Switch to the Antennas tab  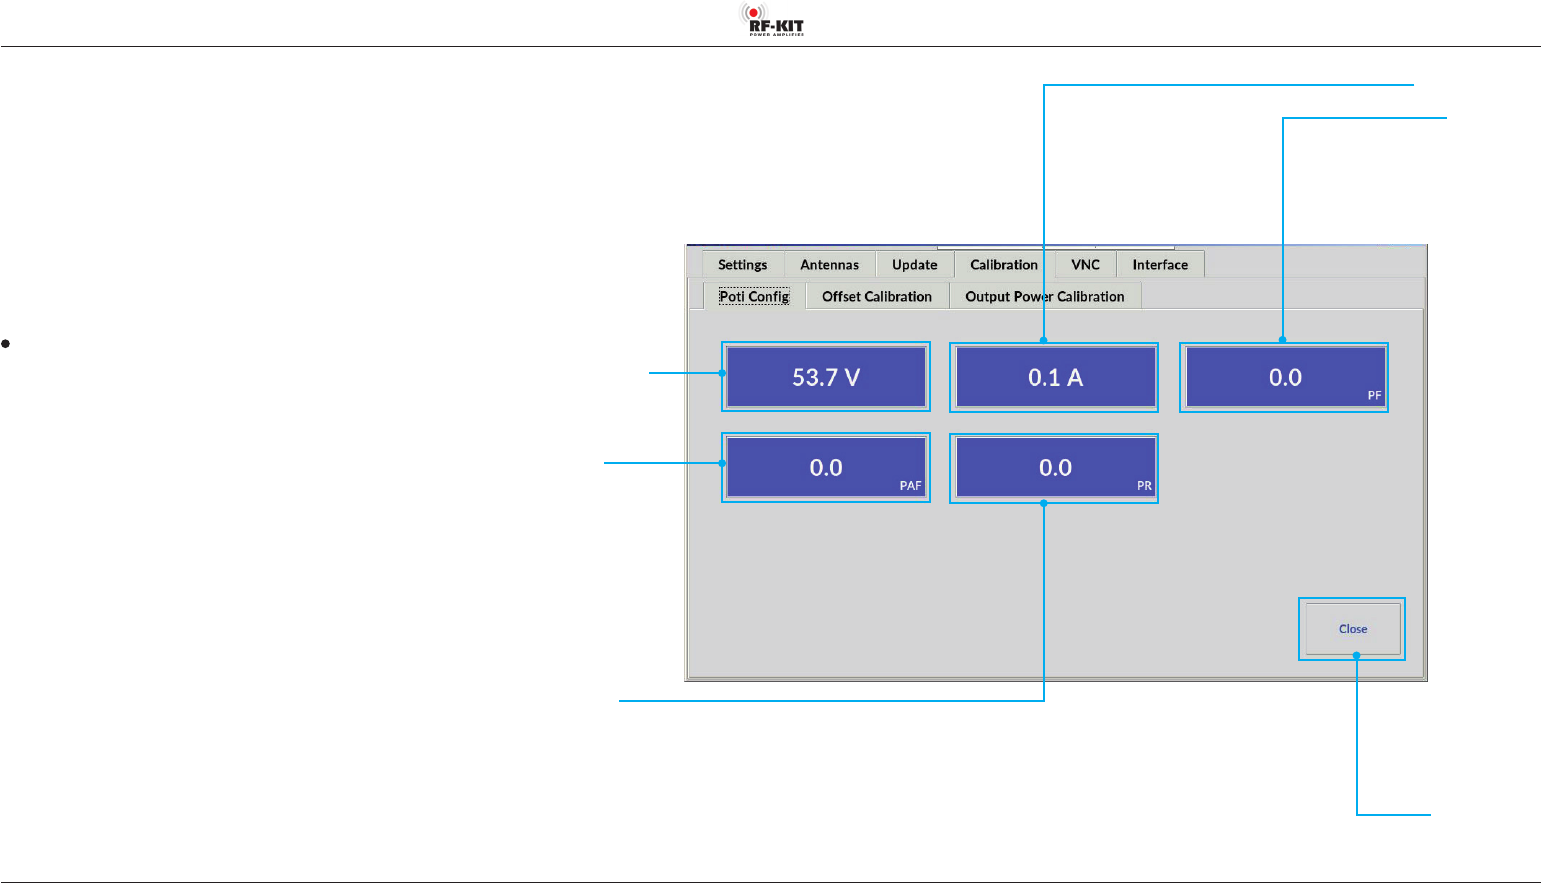[829, 265]
